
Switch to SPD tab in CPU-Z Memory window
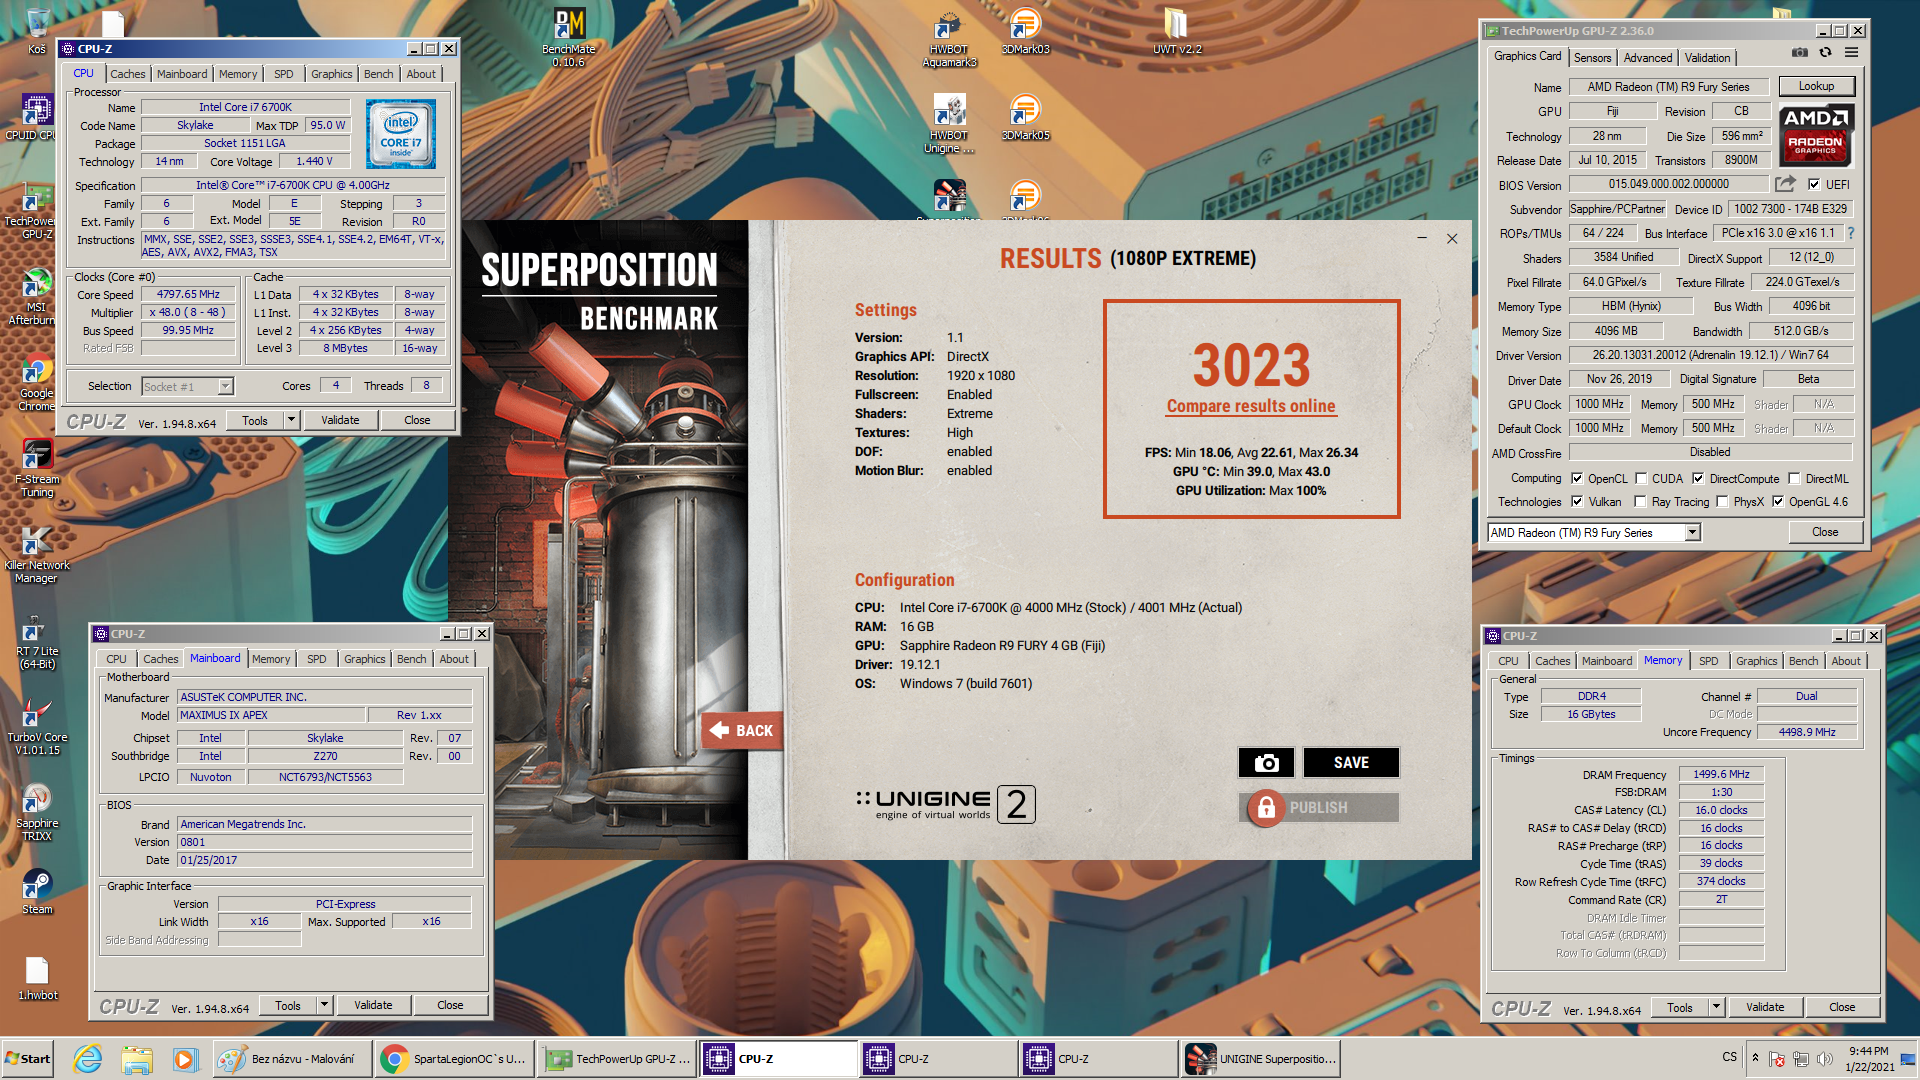coord(1708,661)
